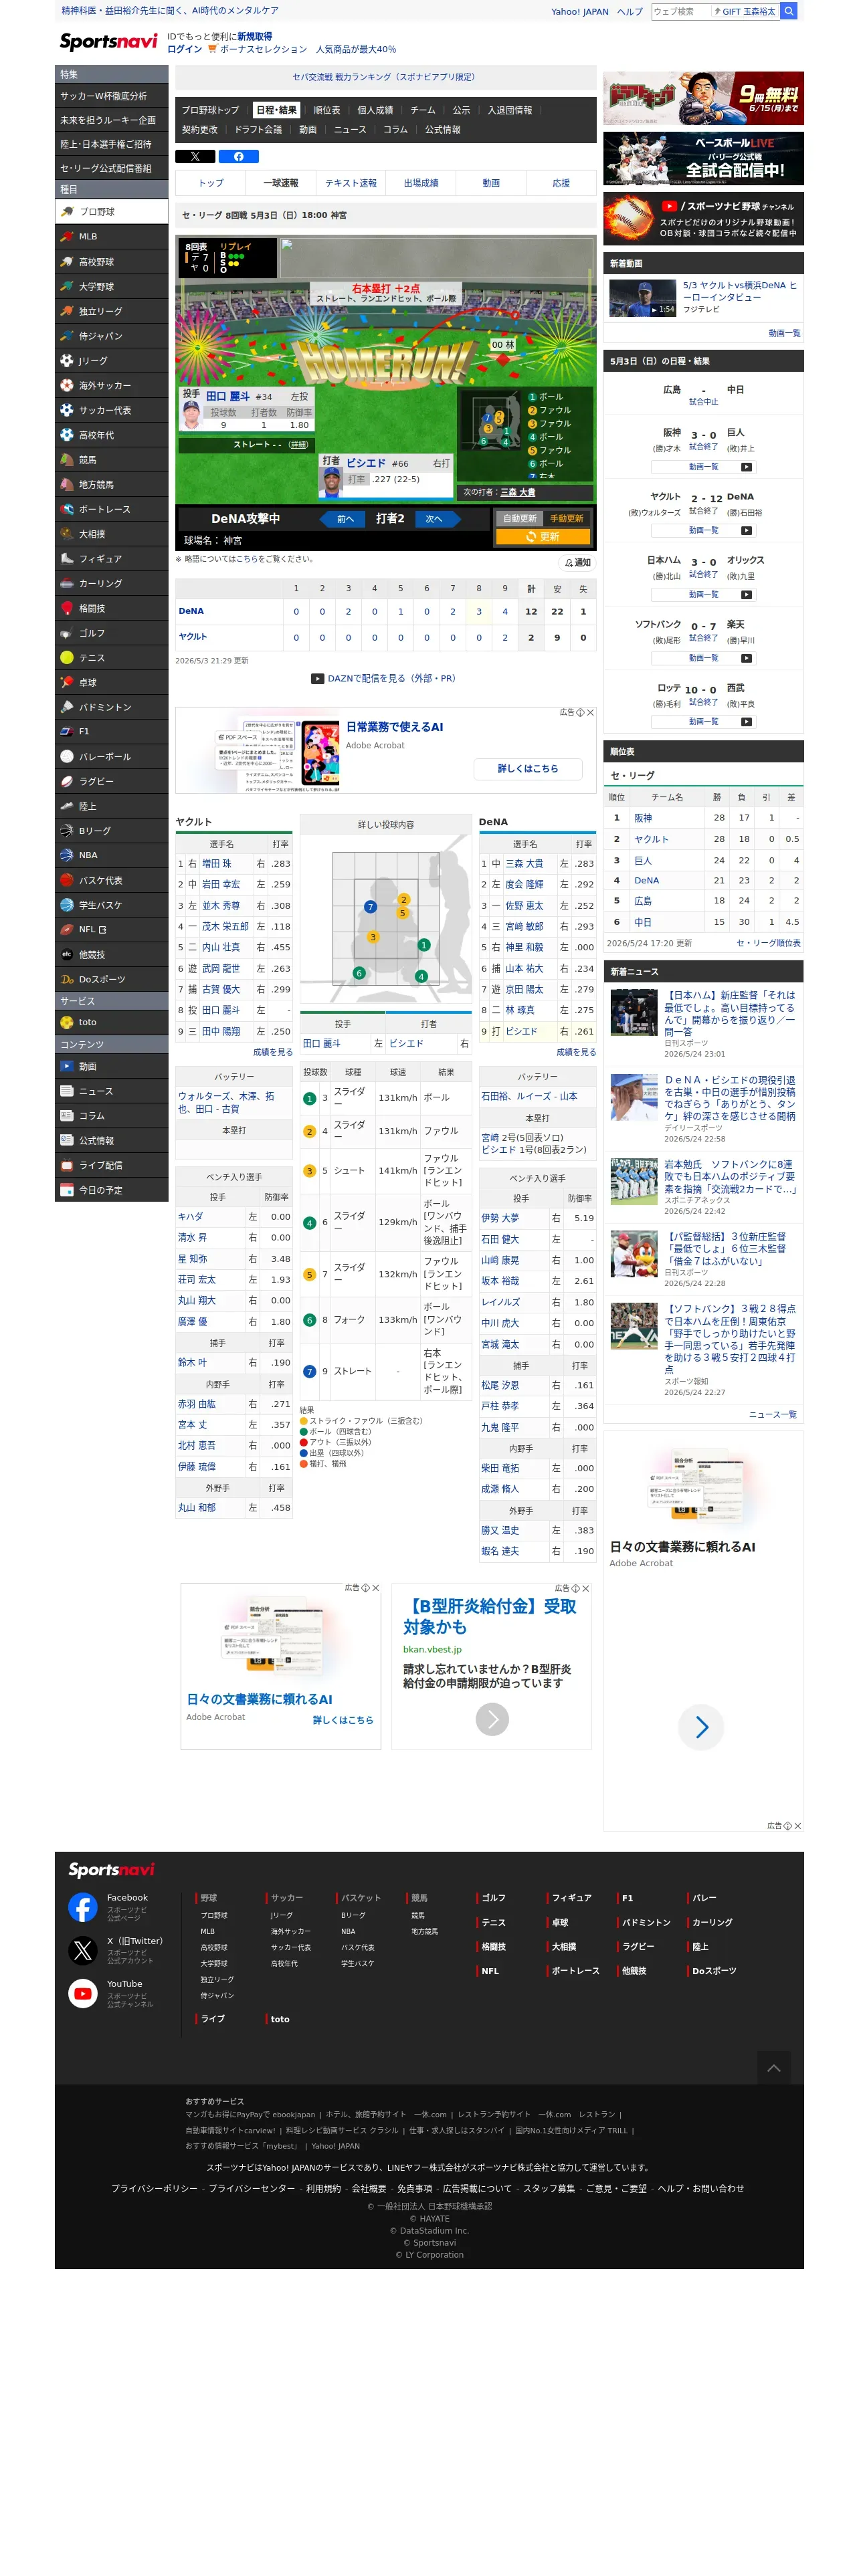Open 動画一覧 under the ロッテ-西武 game
The width and height of the screenshot is (859, 2576).
click(x=704, y=721)
